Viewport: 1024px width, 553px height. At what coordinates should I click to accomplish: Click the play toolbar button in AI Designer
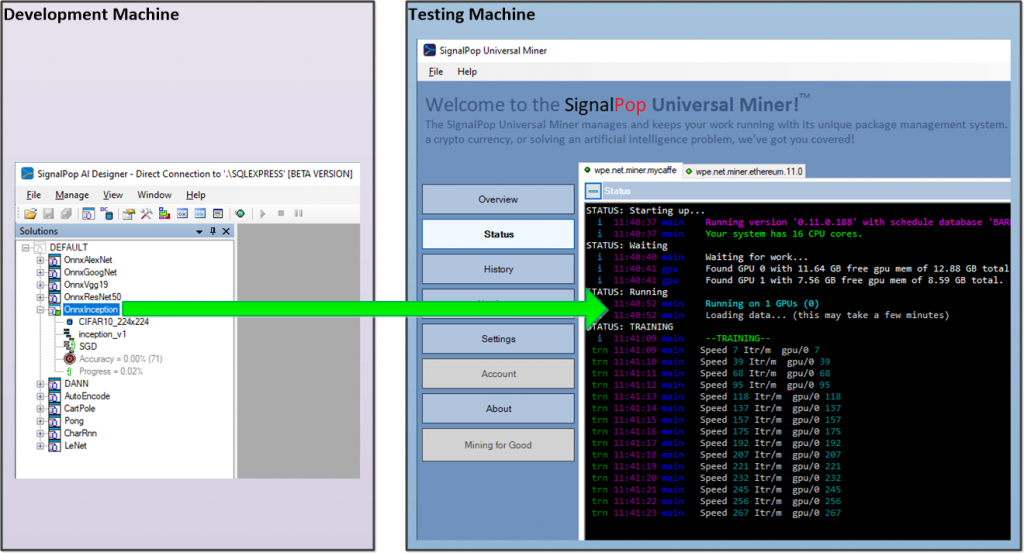pos(263,213)
